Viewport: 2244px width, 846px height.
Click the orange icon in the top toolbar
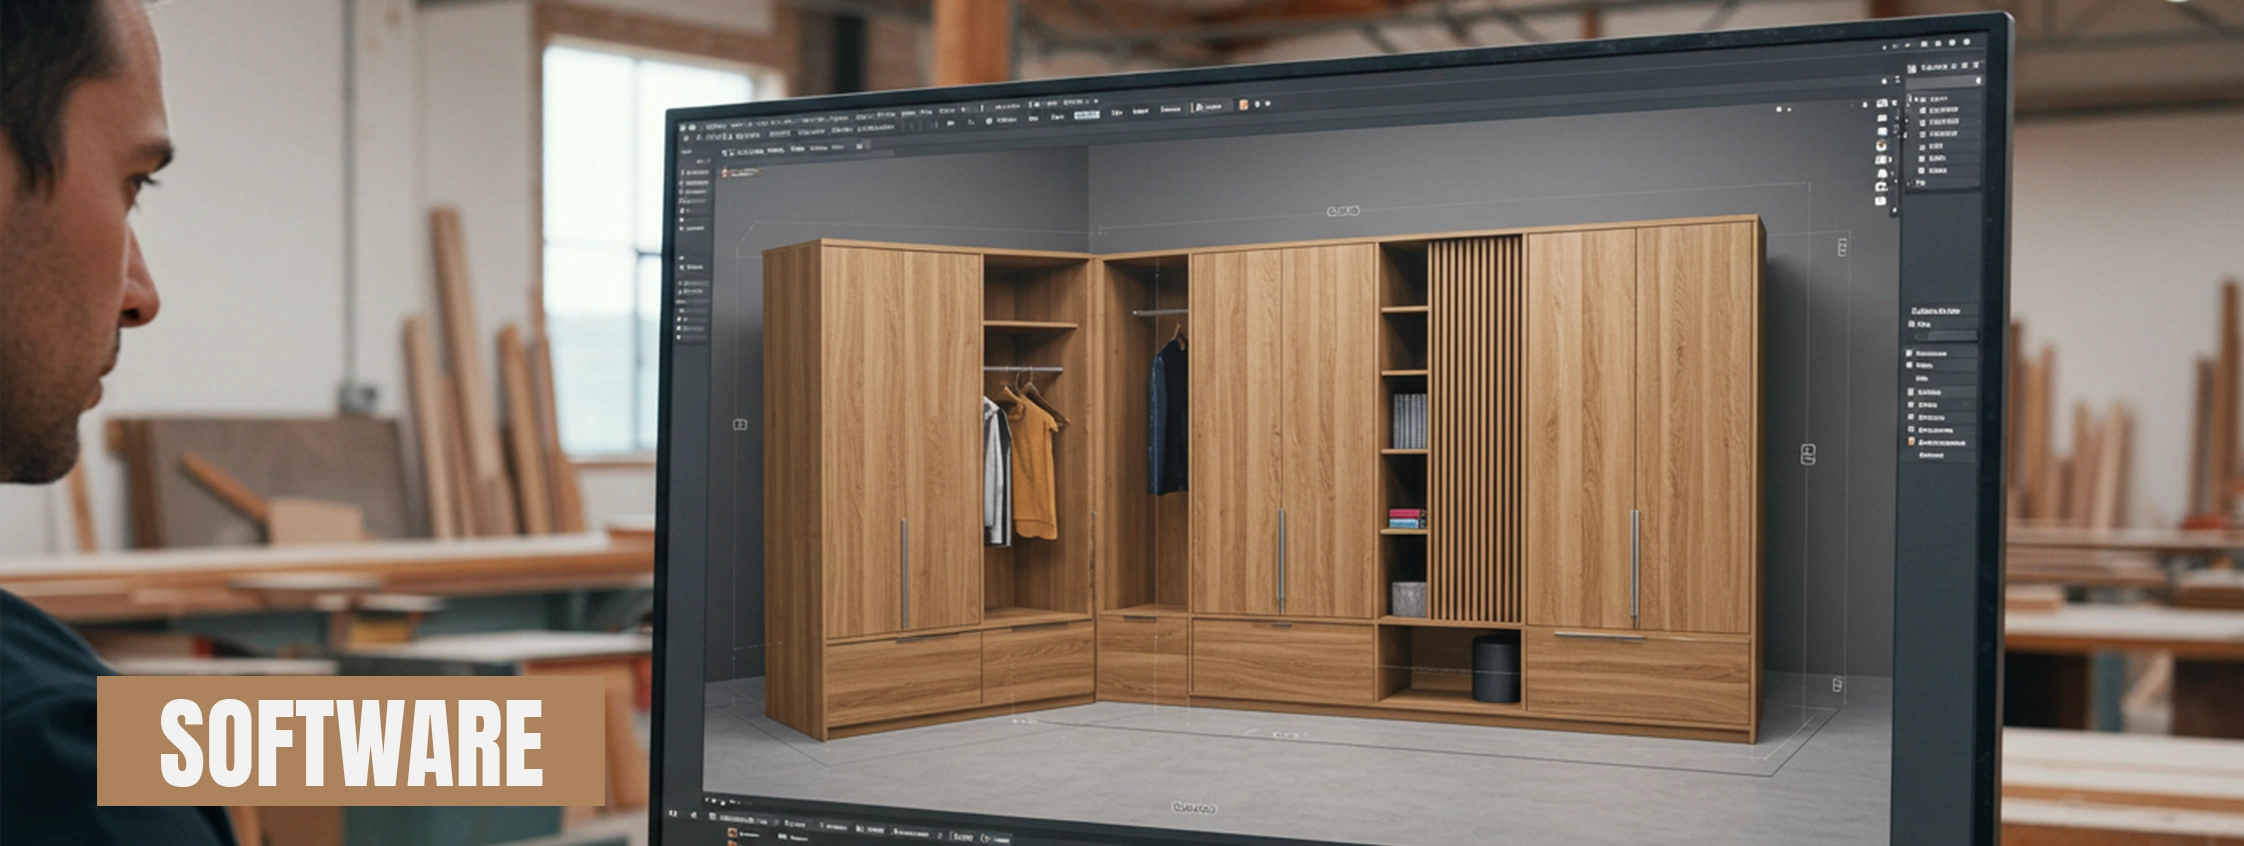(x=1244, y=104)
